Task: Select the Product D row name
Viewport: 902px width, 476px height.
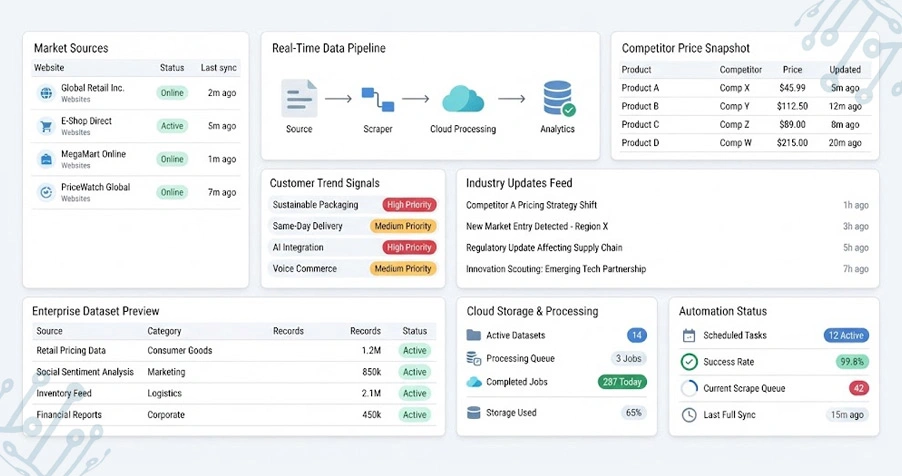Action: click(640, 143)
